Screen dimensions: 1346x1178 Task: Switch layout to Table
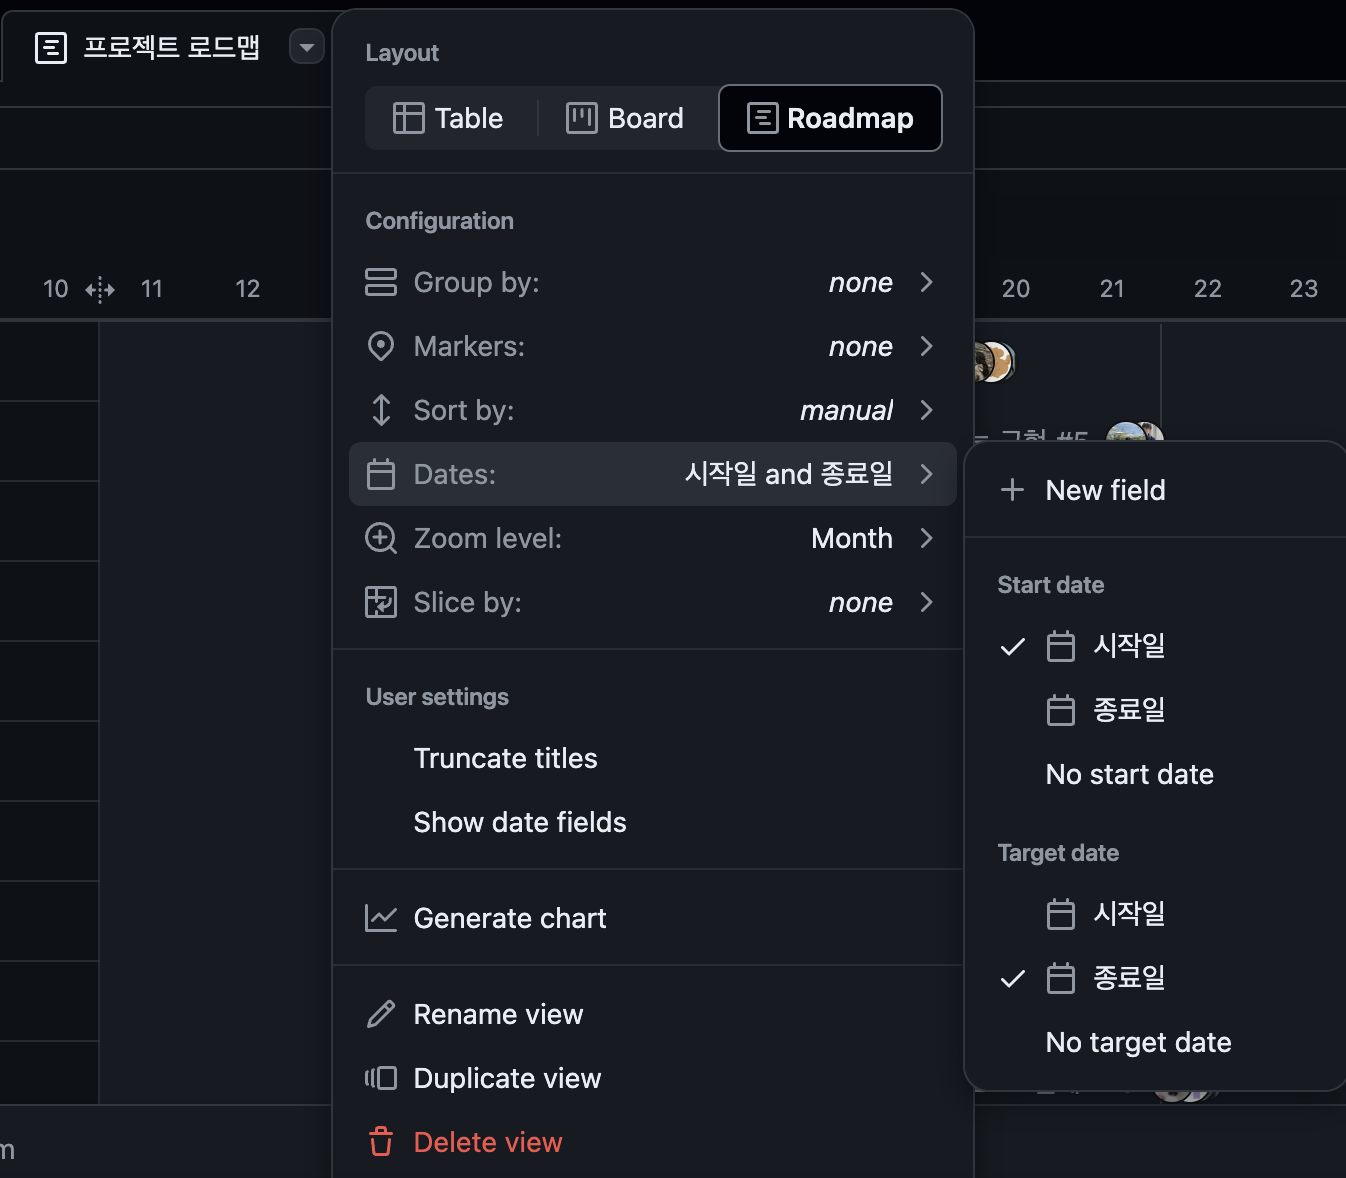pos(448,118)
